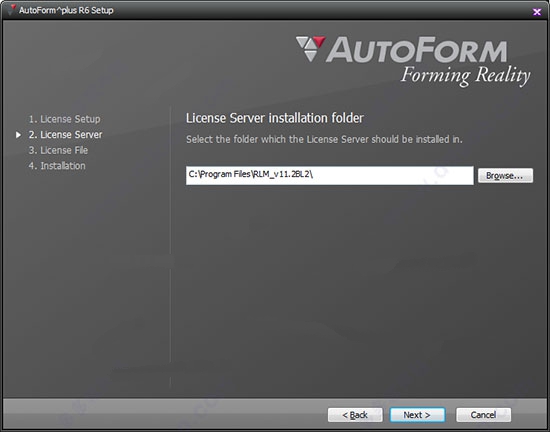Select step 1 License Setup
This screenshot has width=550, height=432.
click(65, 119)
